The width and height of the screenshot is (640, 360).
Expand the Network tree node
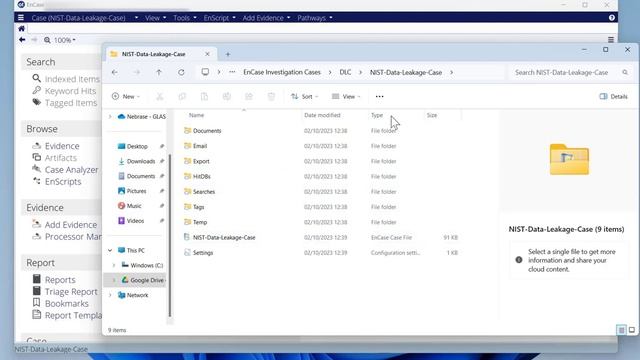(110, 295)
